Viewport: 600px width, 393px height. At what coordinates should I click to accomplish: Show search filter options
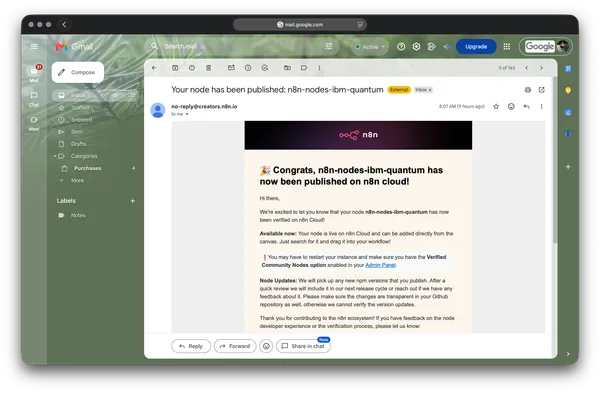coord(329,46)
